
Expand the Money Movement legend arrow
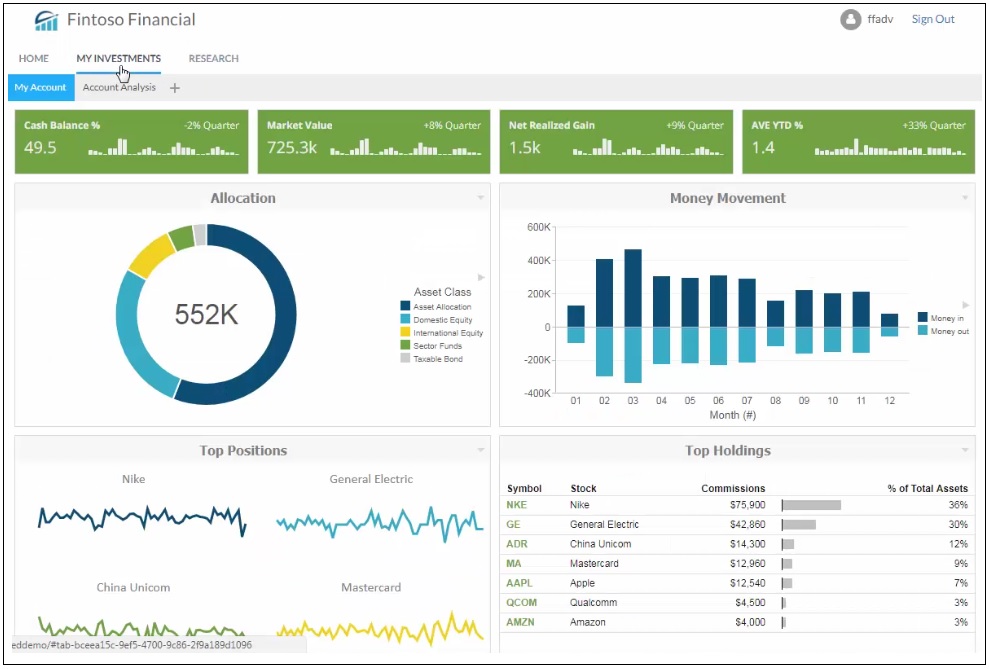coord(966,305)
